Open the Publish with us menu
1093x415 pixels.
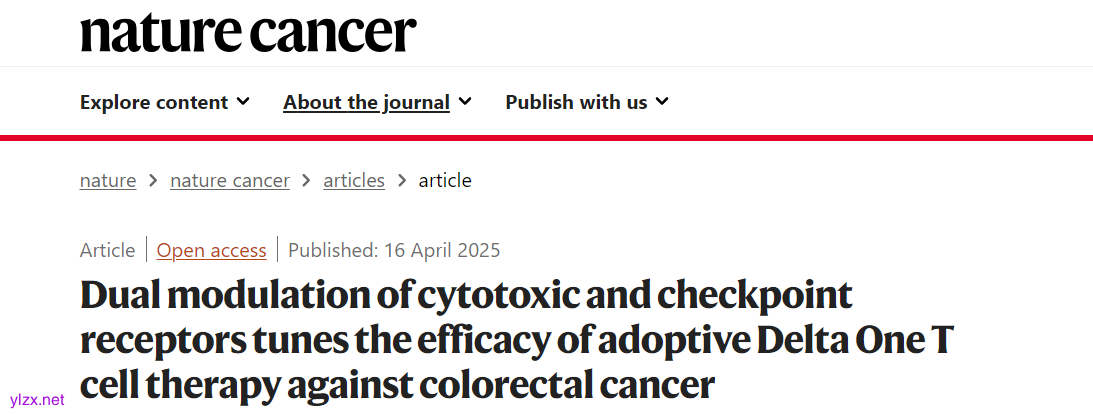click(576, 102)
